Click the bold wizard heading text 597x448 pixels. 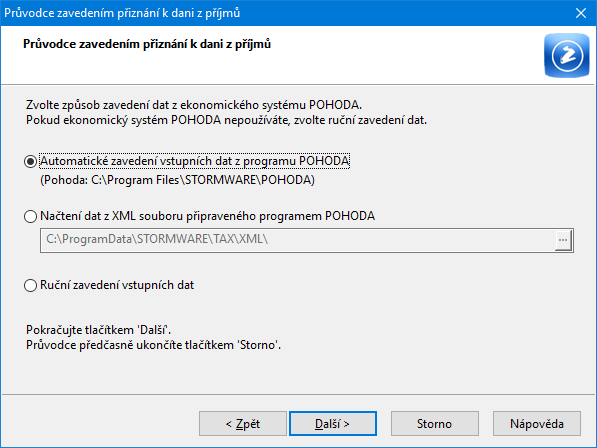pyautogui.click(x=147, y=44)
